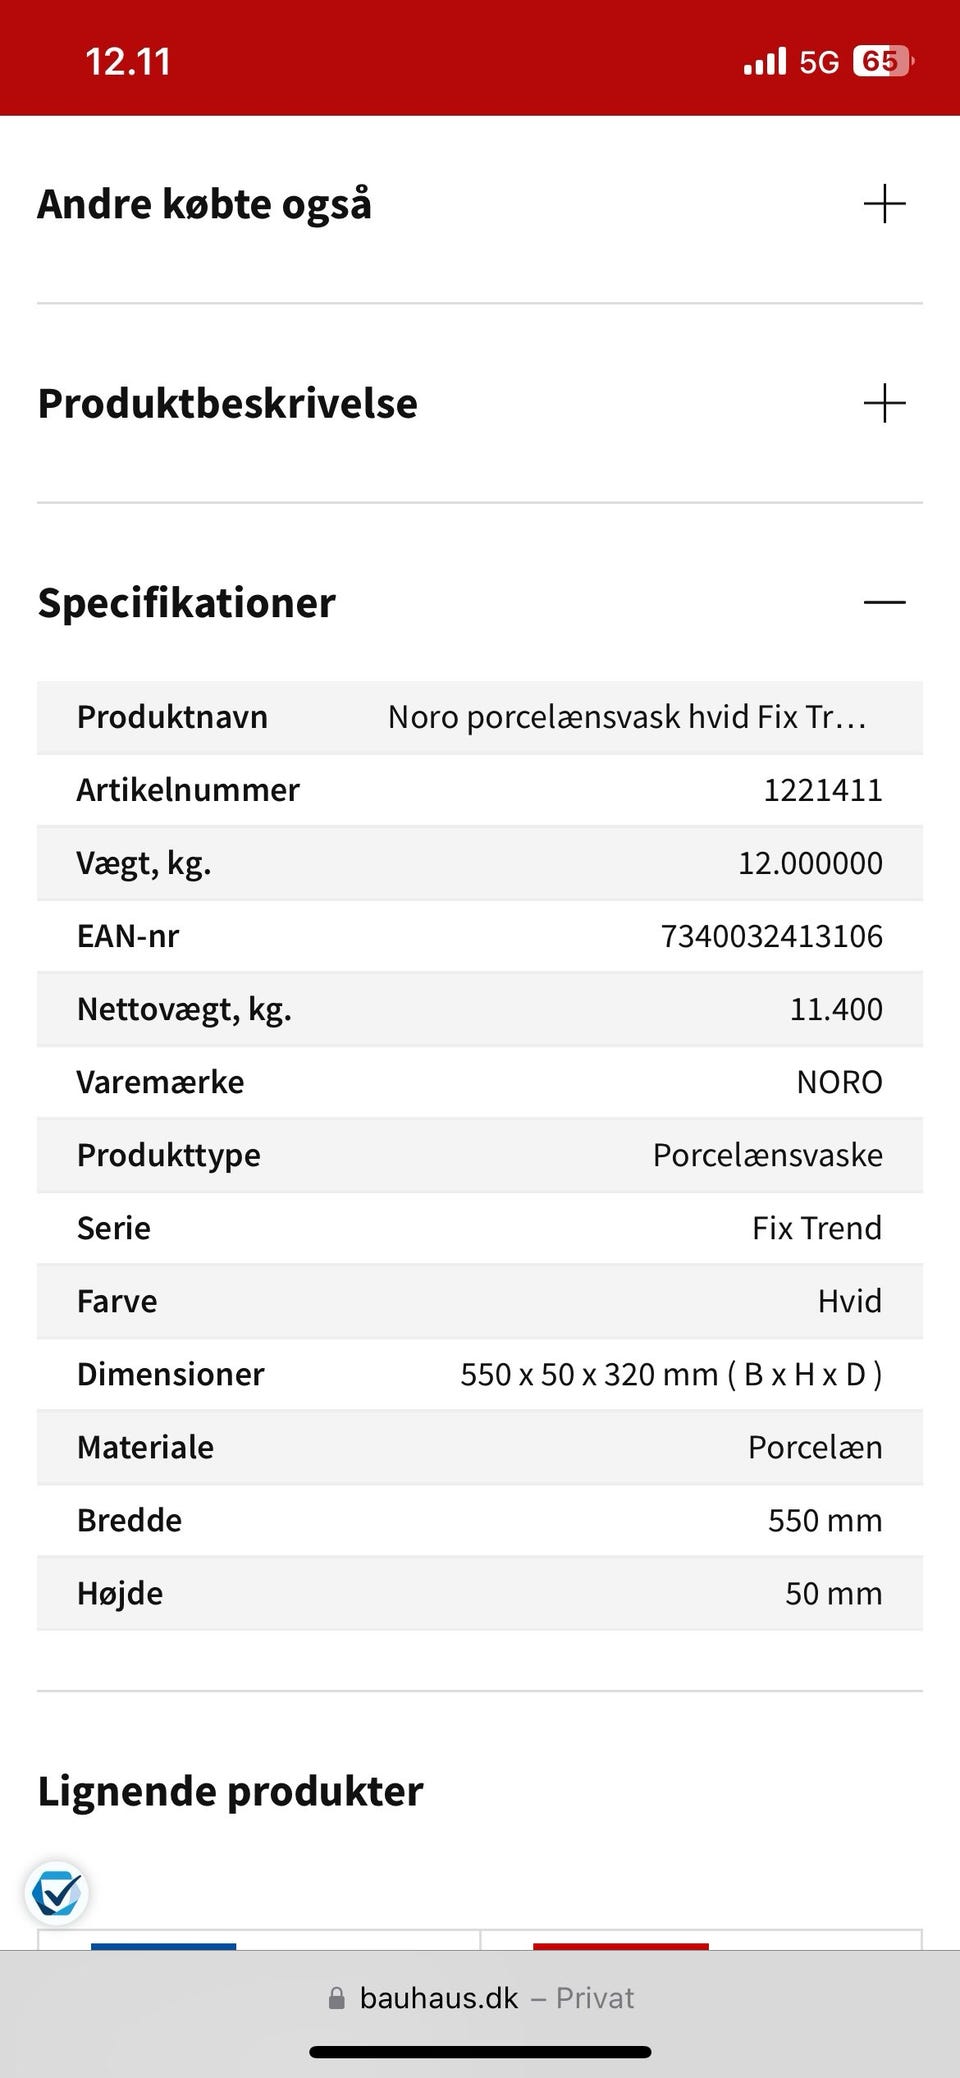Viewport: 960px width, 2078px height.
Task: Expand the Andre købte også plus icon
Action: coord(884,204)
